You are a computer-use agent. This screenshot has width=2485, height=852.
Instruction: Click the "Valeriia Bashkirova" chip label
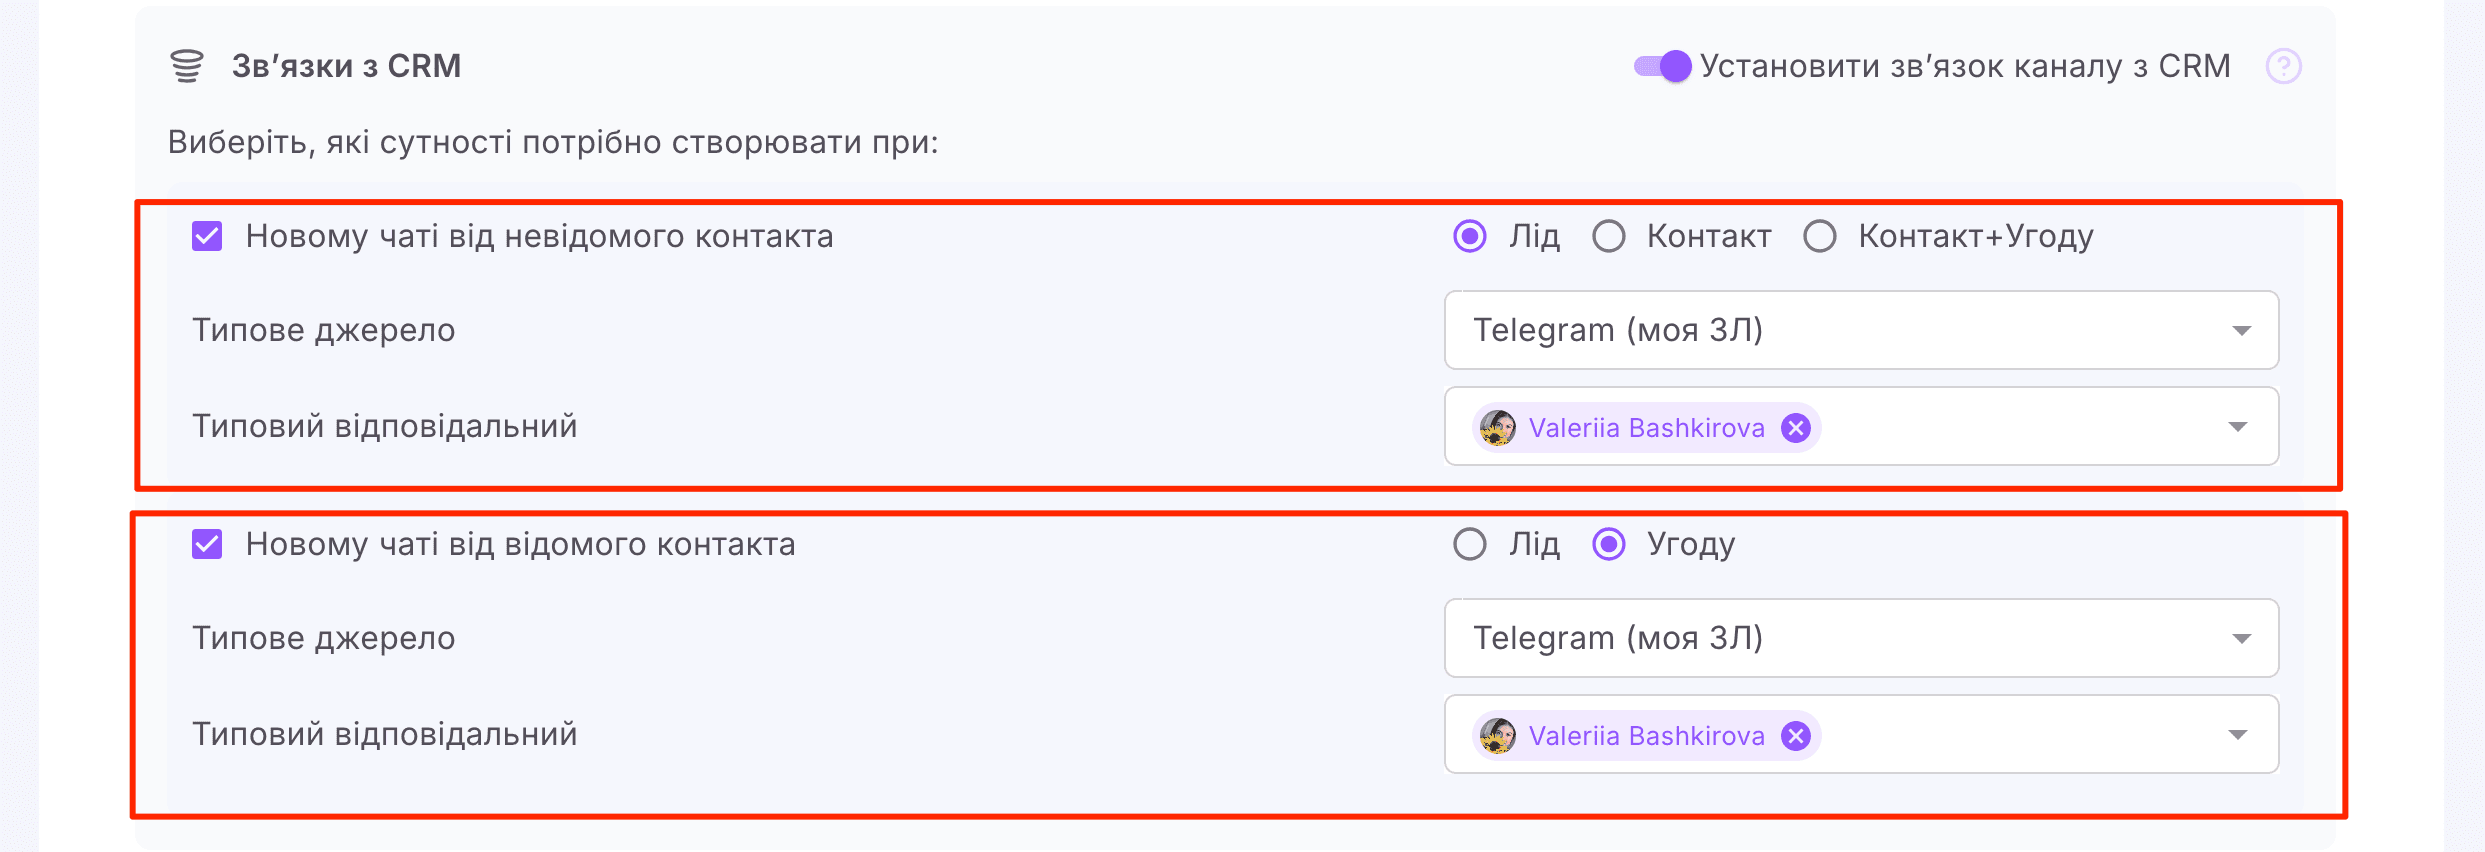click(1645, 428)
